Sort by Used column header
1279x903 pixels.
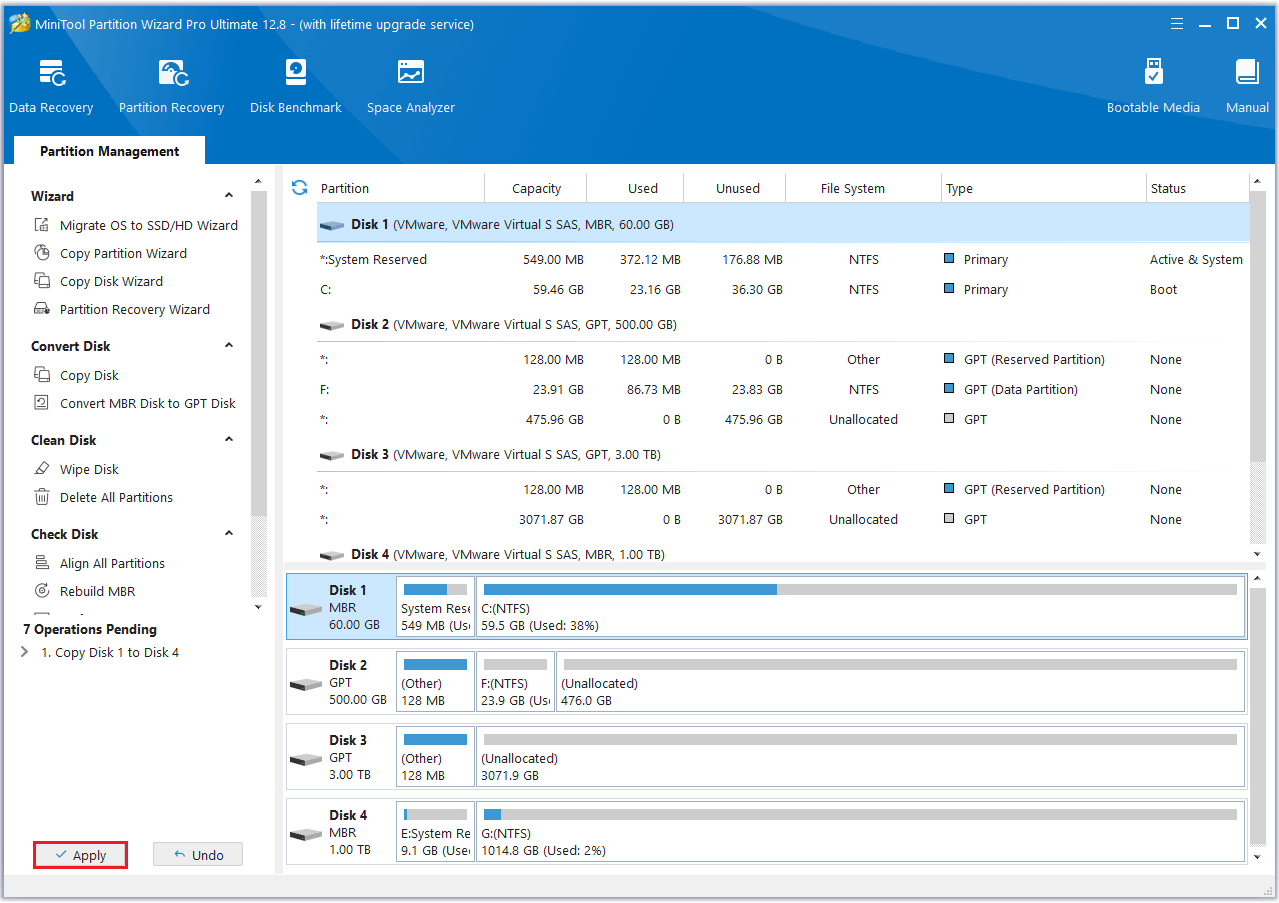click(x=636, y=188)
